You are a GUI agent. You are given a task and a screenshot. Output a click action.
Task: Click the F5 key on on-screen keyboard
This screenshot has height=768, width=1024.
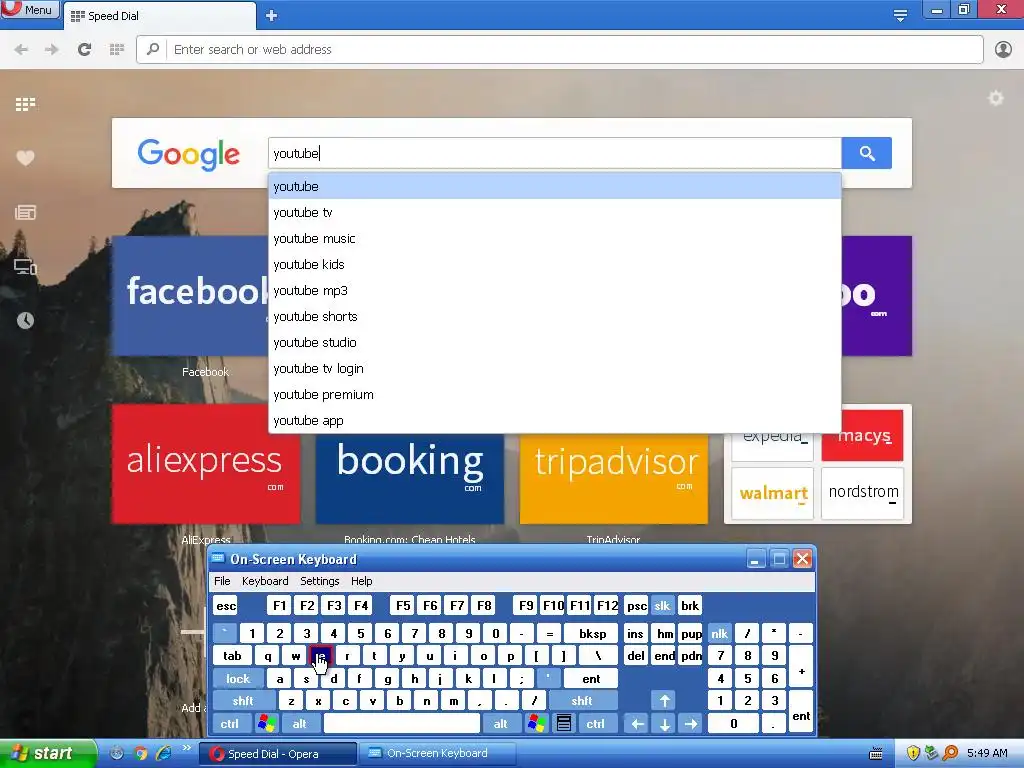tap(403, 606)
